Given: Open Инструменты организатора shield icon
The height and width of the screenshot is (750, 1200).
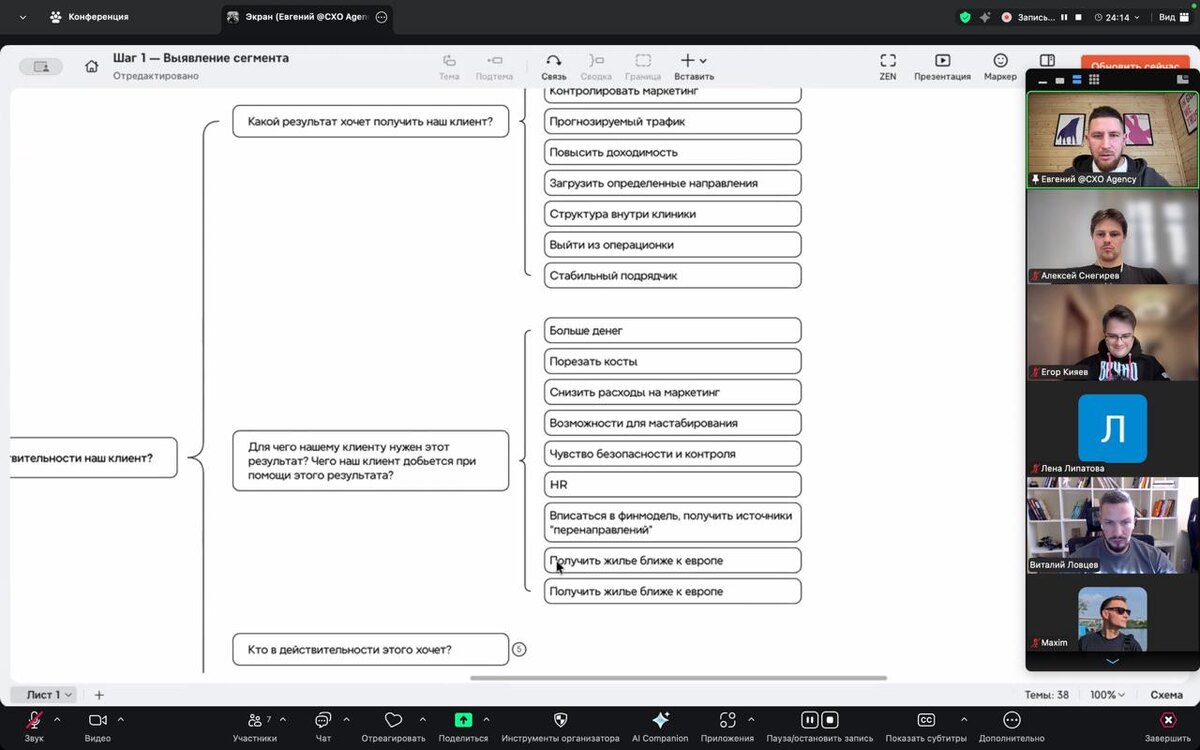Looking at the screenshot, I should point(560,720).
